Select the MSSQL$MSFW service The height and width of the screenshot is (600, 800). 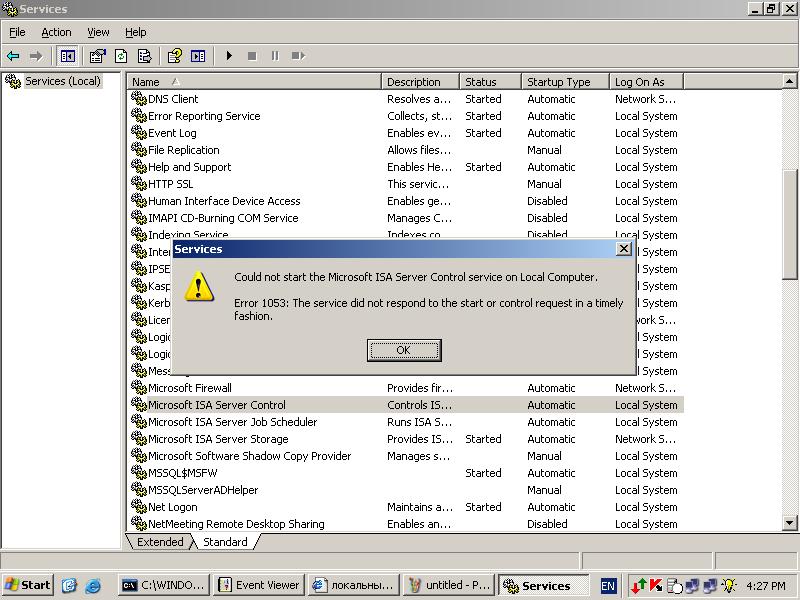pyautogui.click(x=183, y=473)
